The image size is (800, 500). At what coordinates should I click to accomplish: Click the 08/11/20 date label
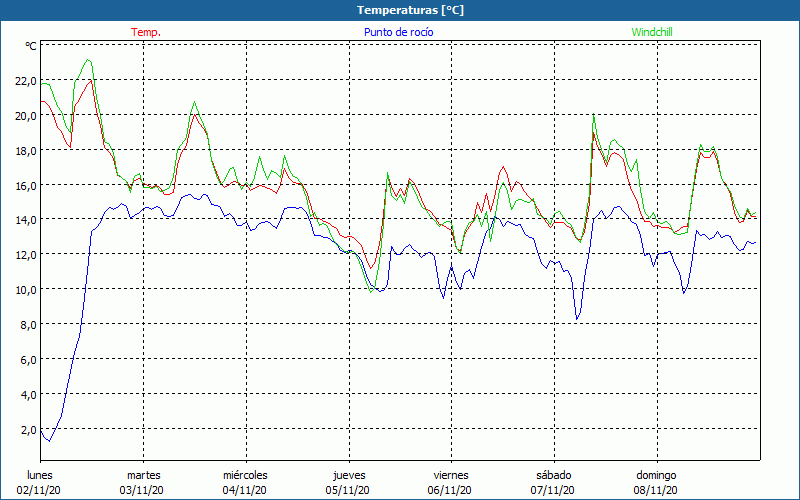click(x=656, y=490)
